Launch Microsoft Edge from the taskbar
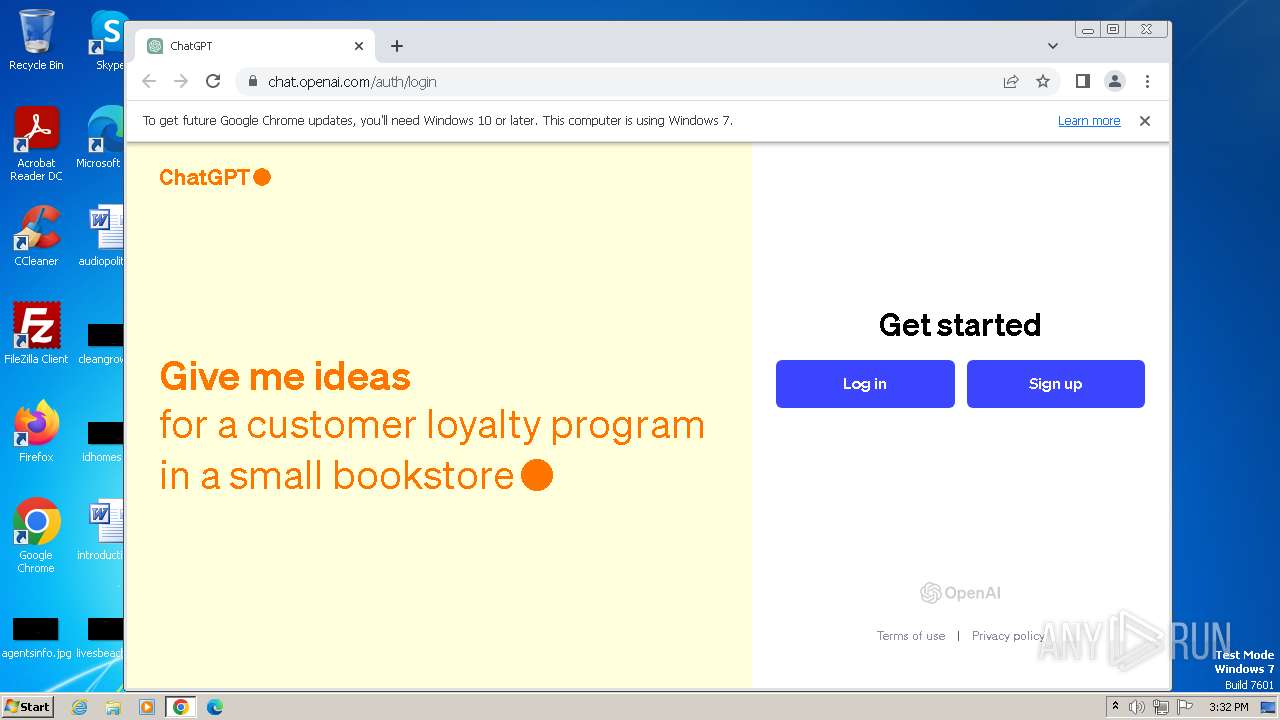The width and height of the screenshot is (1280, 720). click(215, 707)
